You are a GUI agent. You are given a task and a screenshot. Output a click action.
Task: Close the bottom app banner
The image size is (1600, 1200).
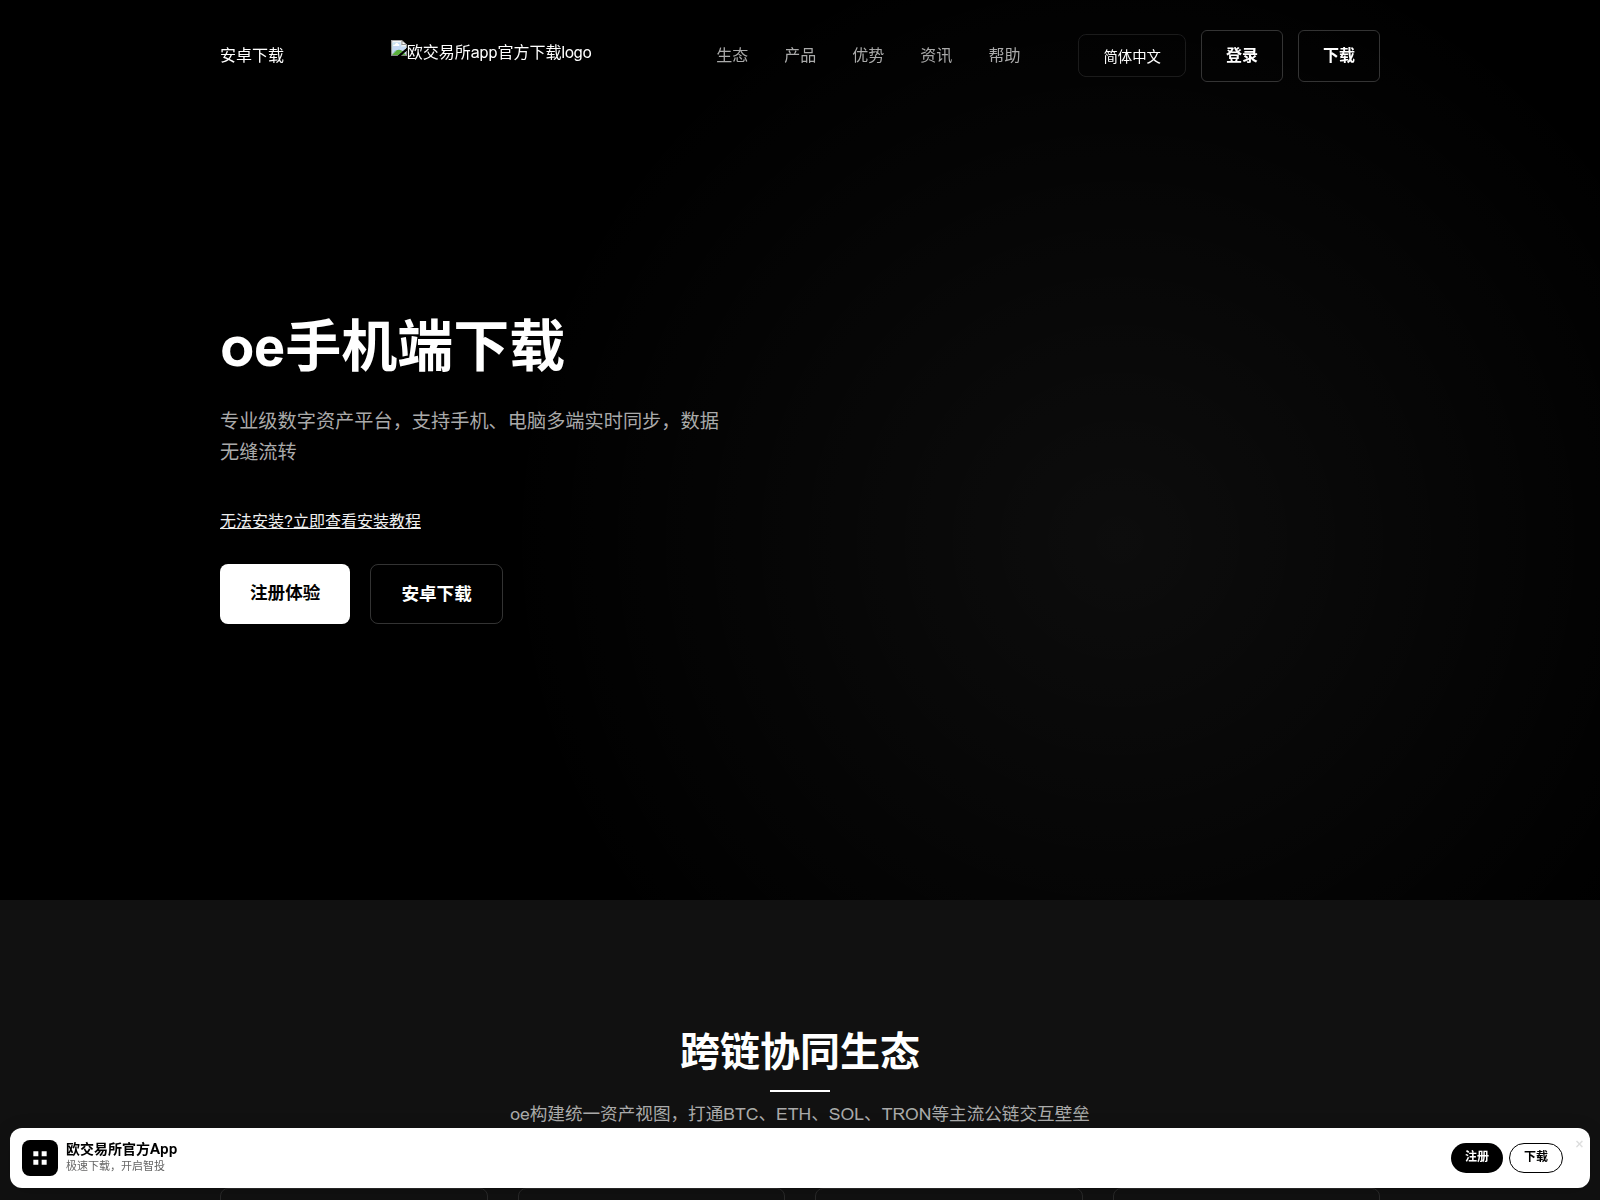(x=1579, y=1144)
